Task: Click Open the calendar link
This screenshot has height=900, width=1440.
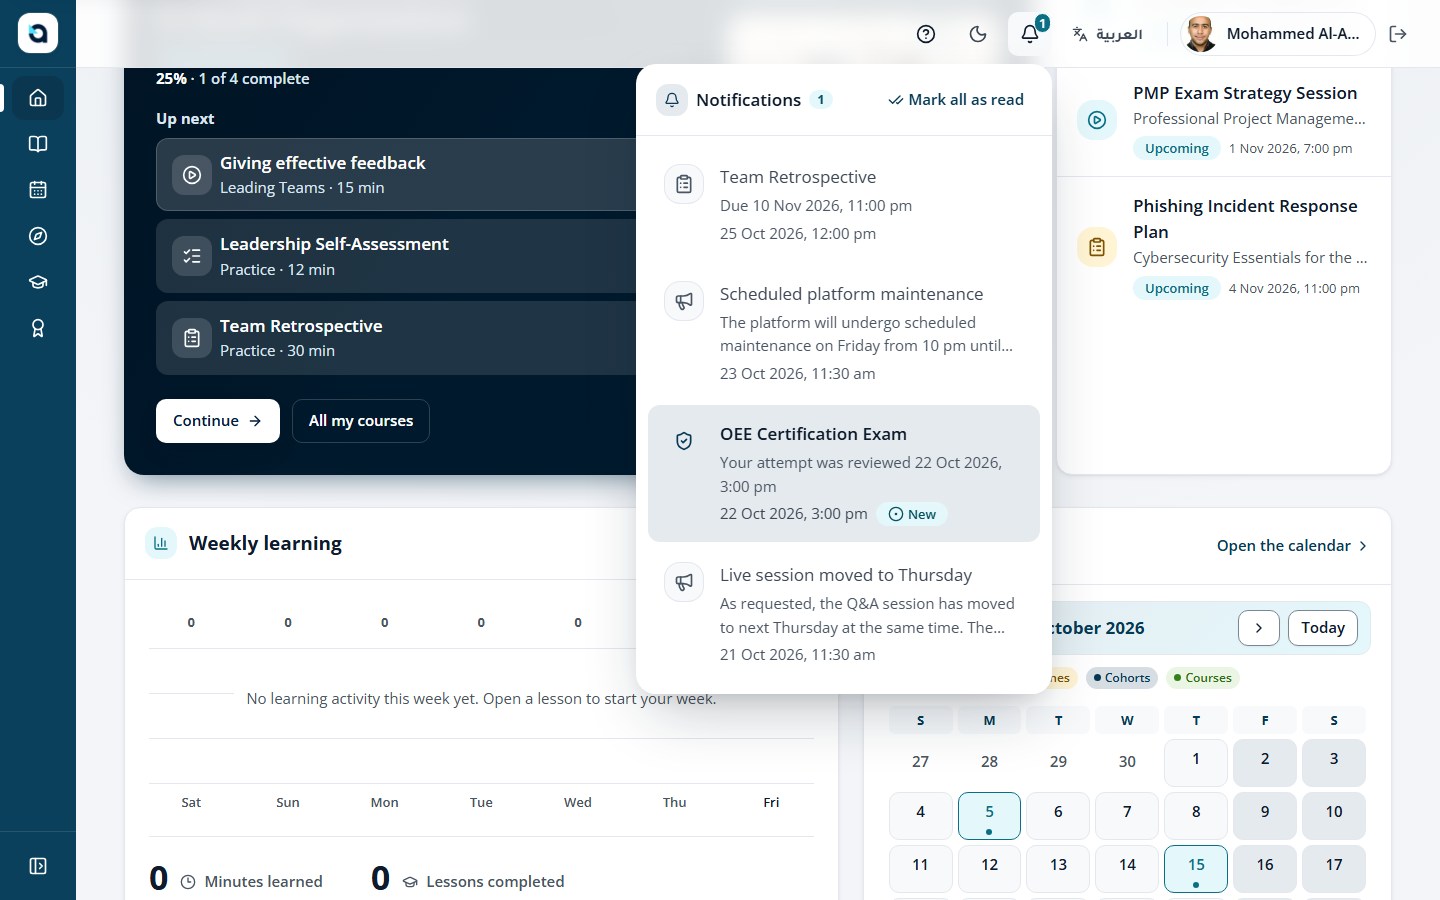Action: tap(1292, 546)
